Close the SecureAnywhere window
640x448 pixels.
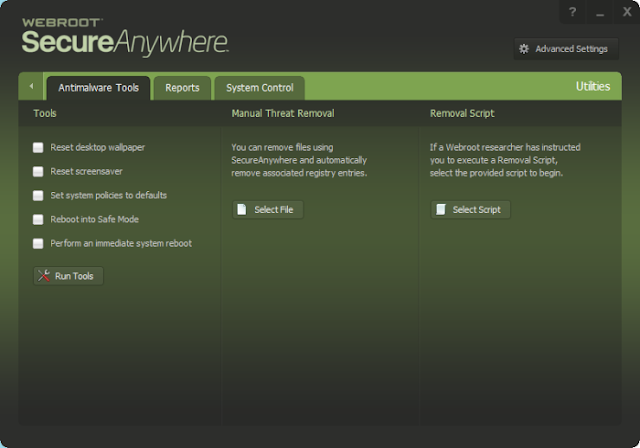coord(627,12)
